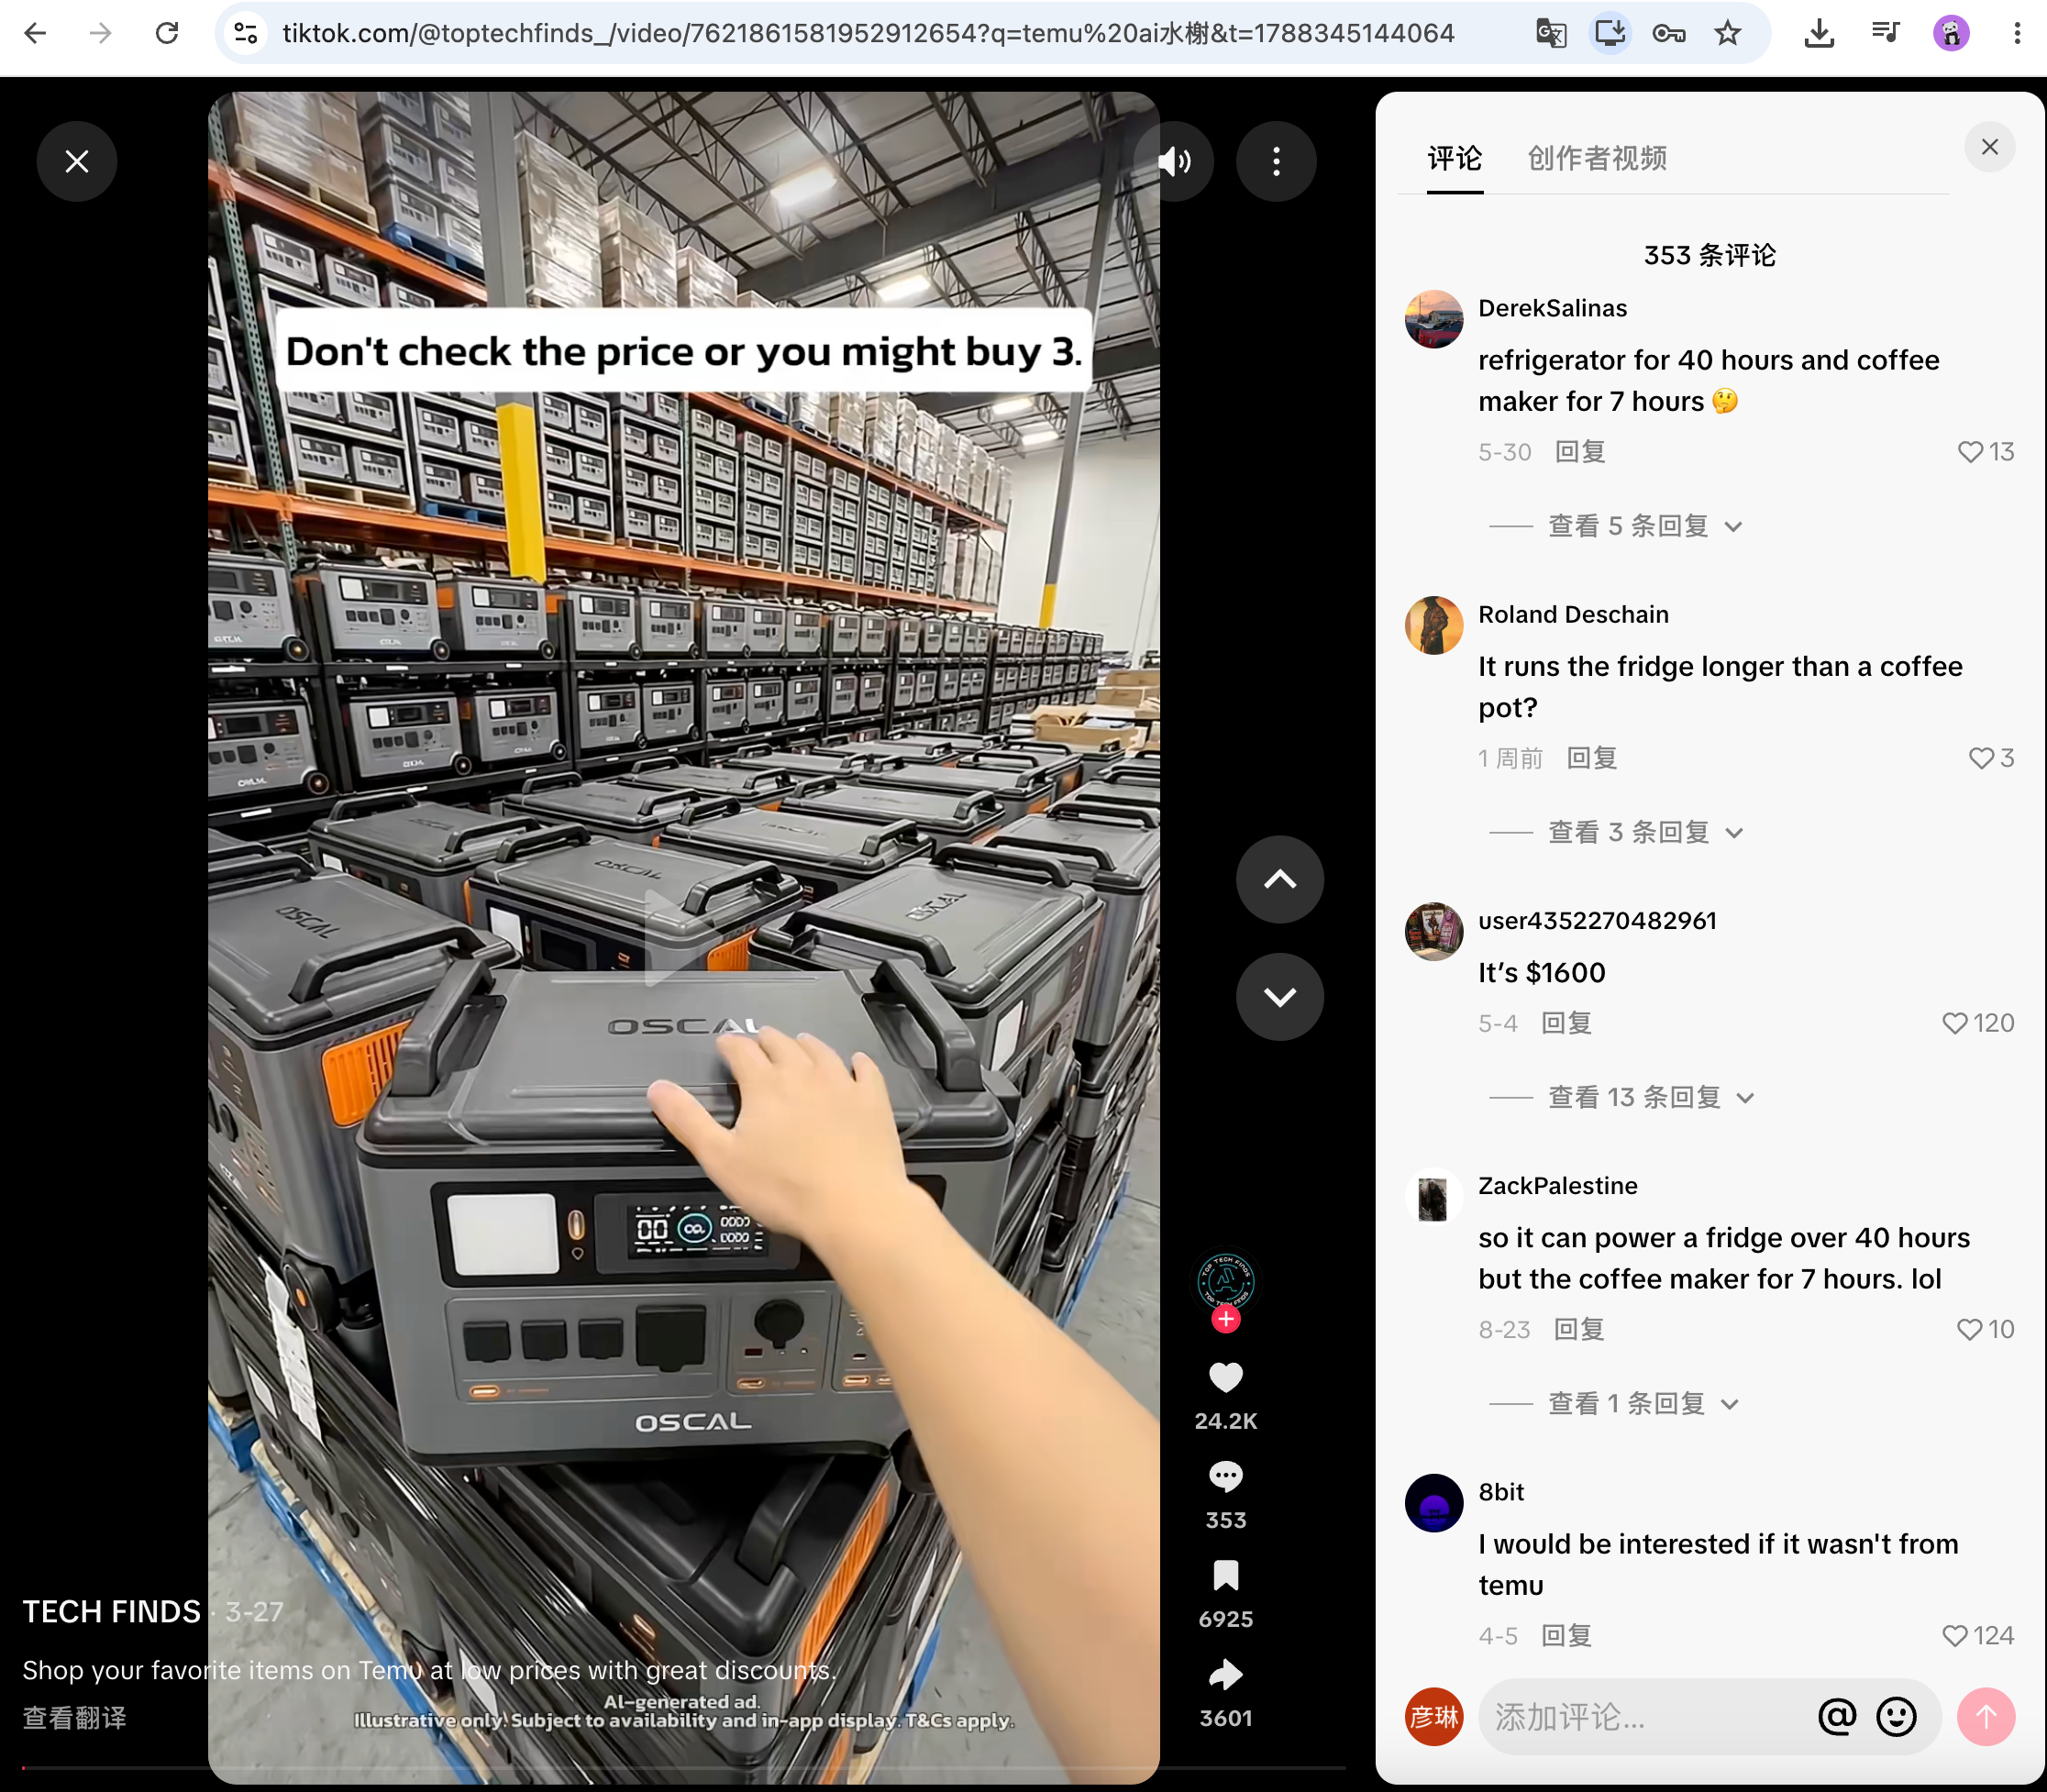Reply to user4352270482961's comment
The width and height of the screenshot is (2047, 1792).
point(1566,1023)
